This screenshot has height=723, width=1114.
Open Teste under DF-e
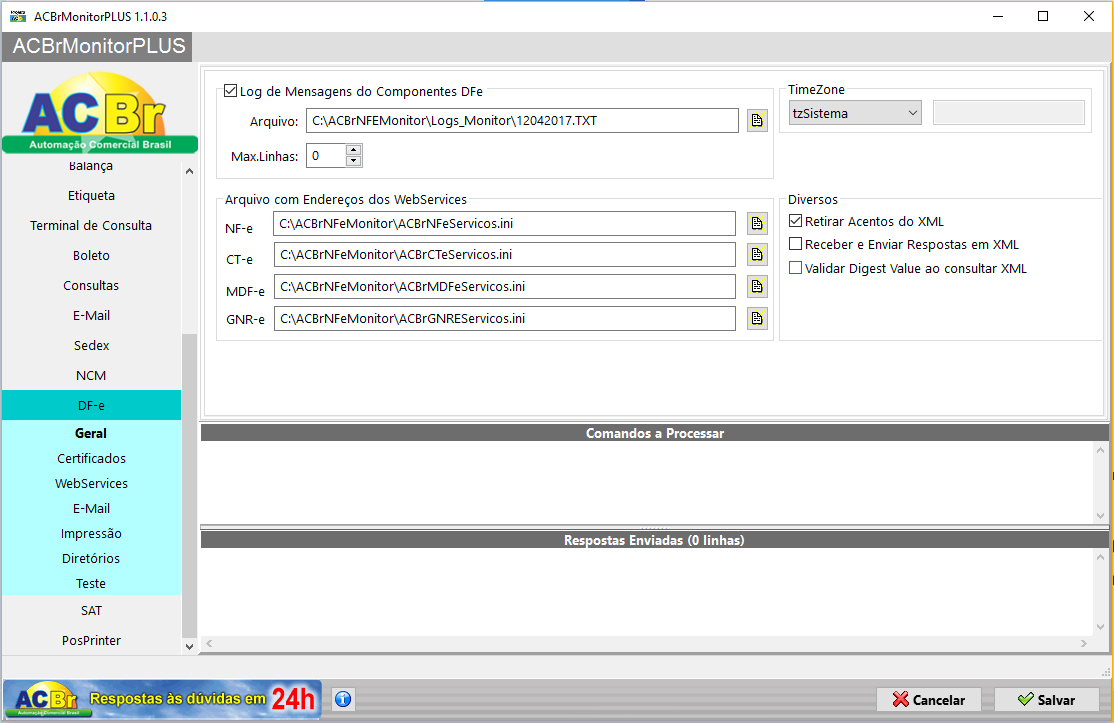click(x=91, y=583)
